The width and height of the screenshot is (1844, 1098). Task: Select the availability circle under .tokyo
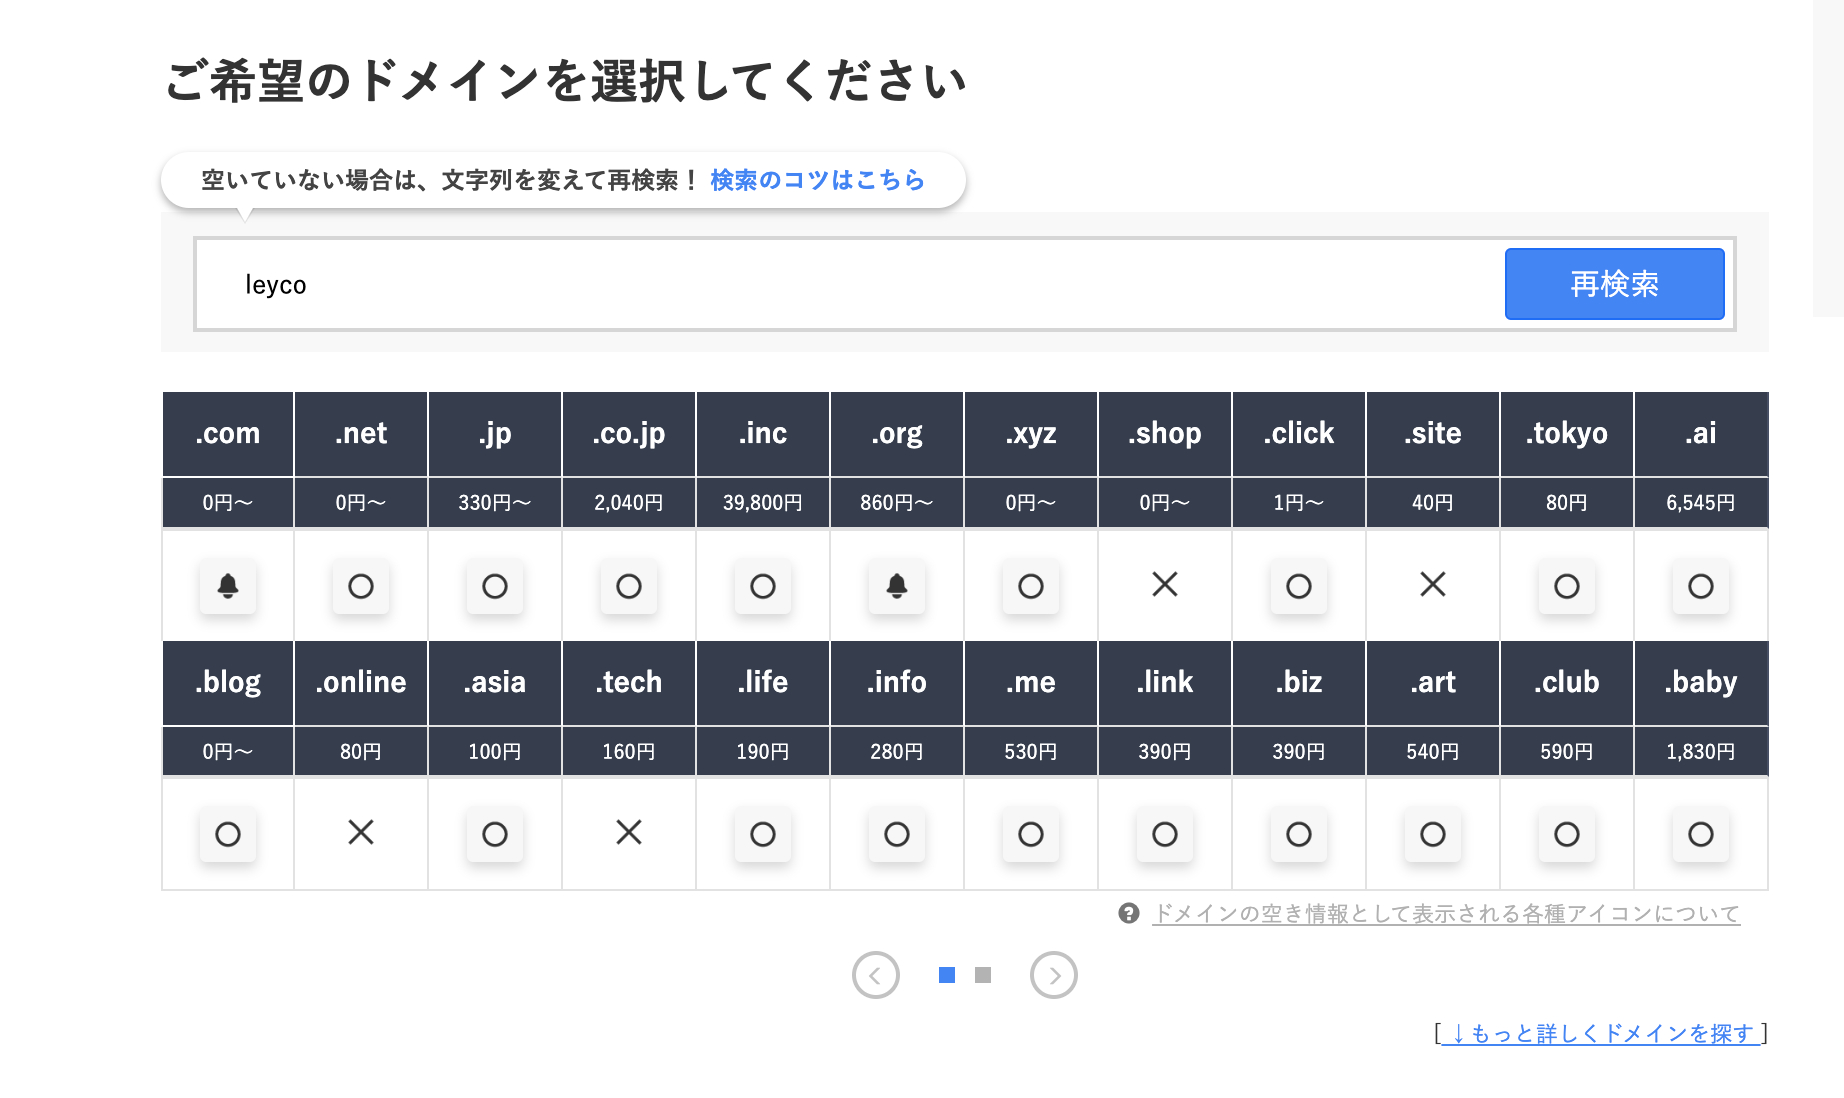(1567, 587)
